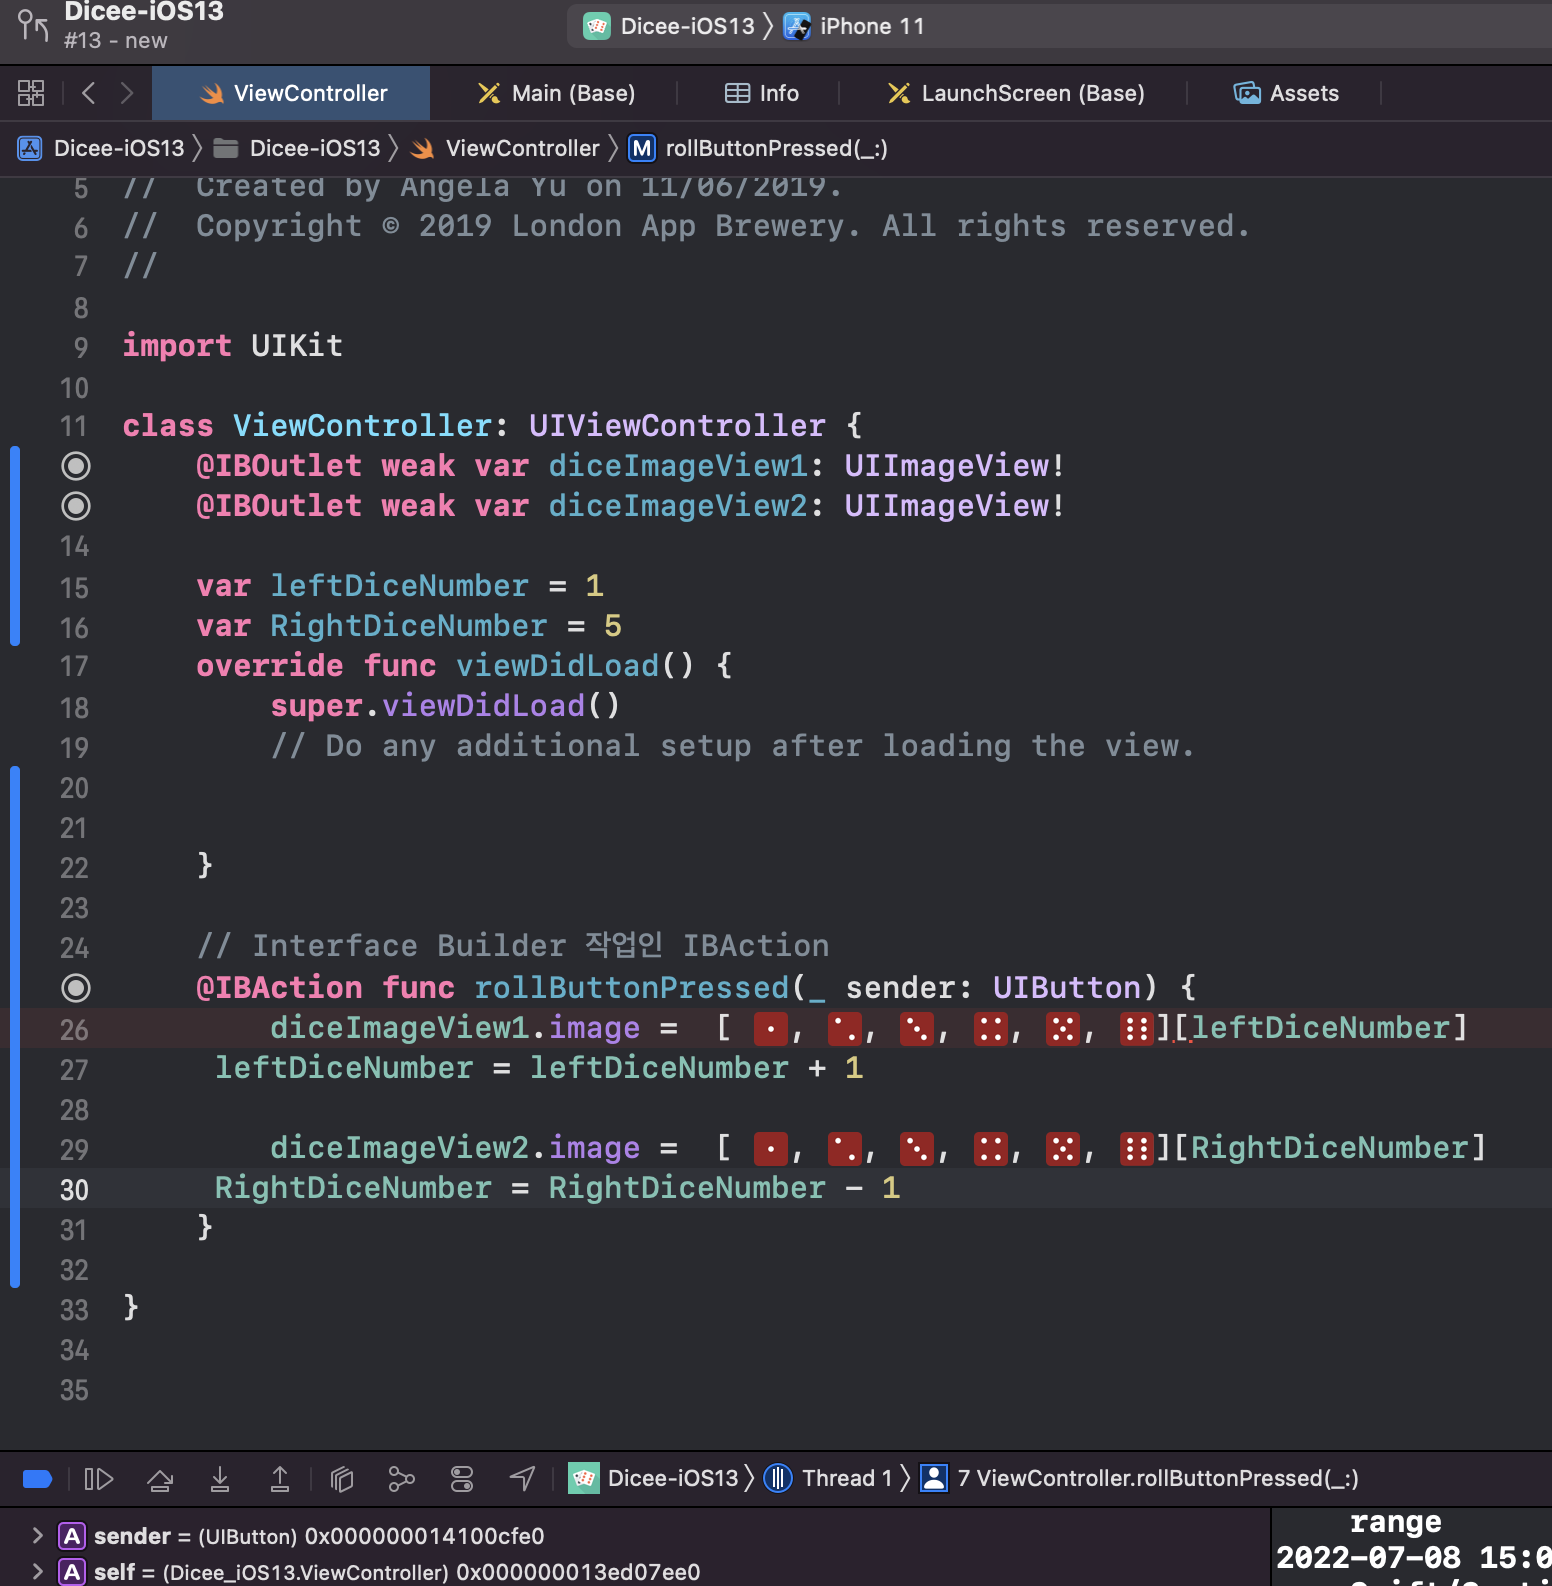Open environment overrides
Screen dimensions: 1552x1586
pyautogui.click(x=462, y=1478)
